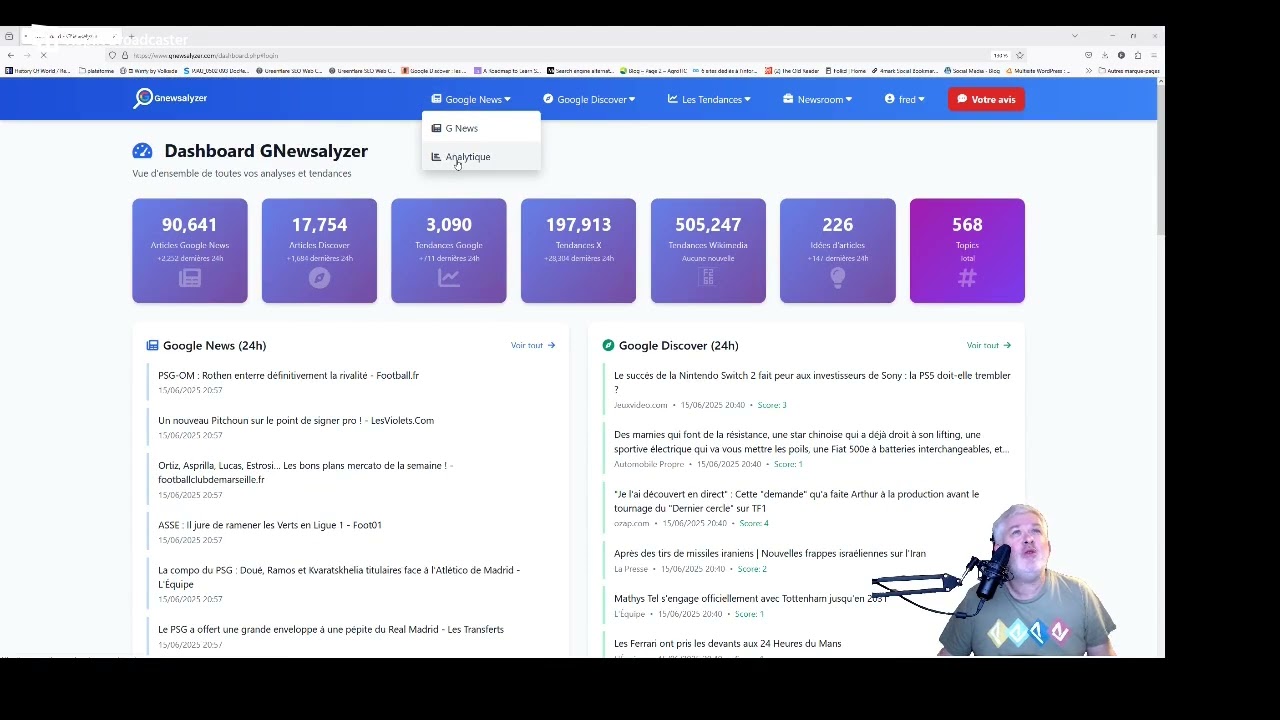Select G News menu entry
The image size is (1280, 720).
click(x=481, y=128)
